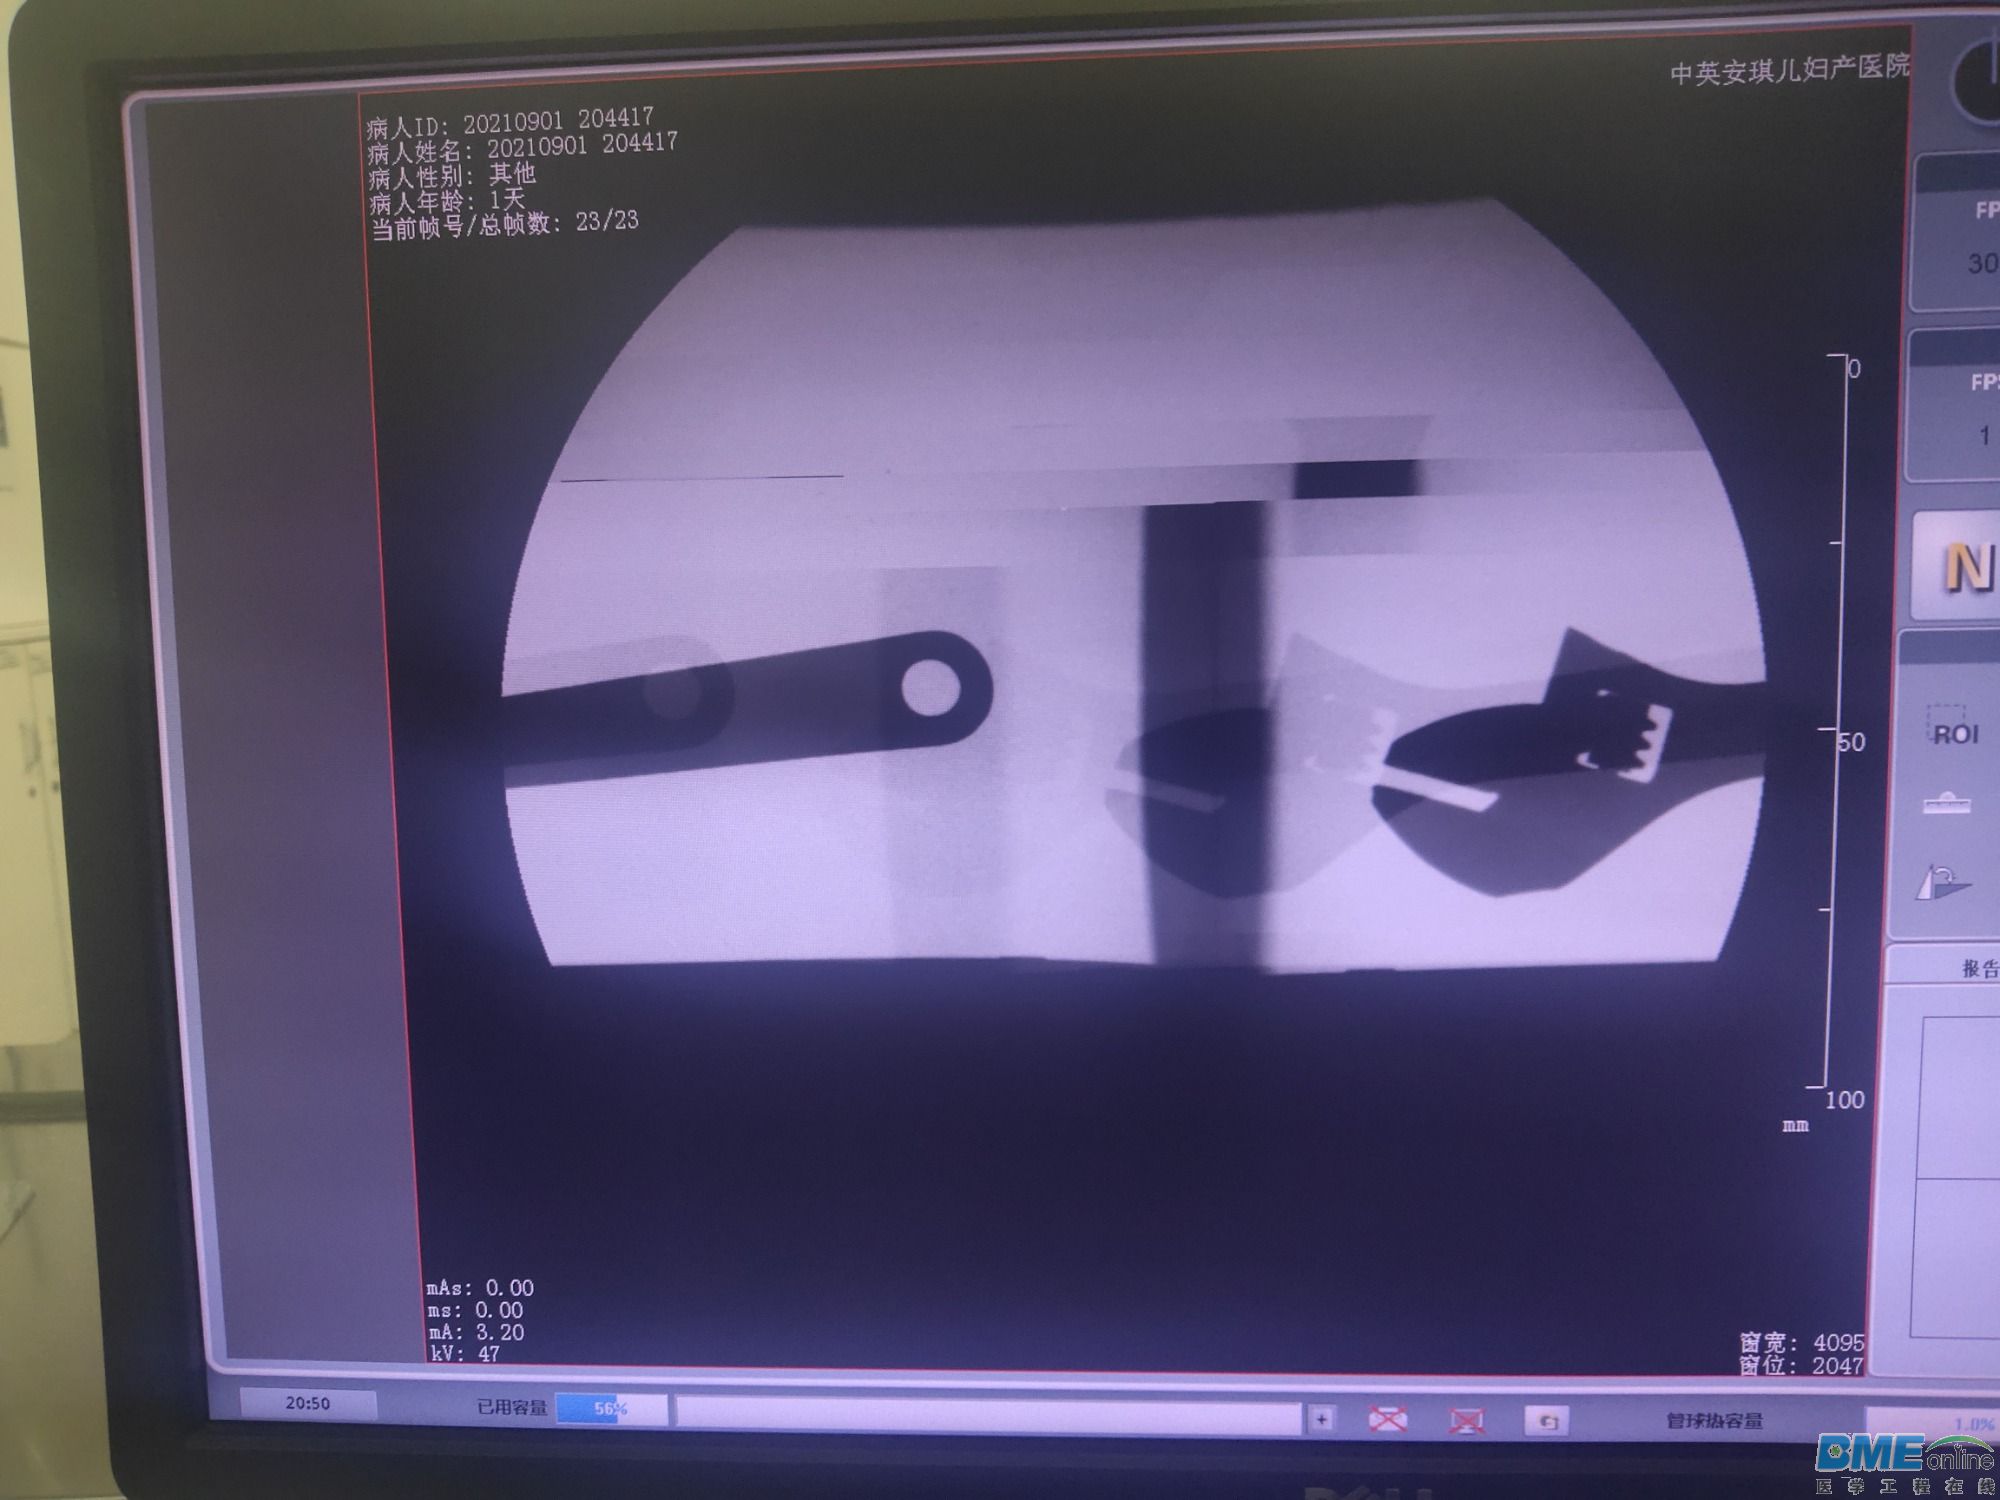
Task: Click the frame counter 23/23 text
Action: (x=505, y=224)
